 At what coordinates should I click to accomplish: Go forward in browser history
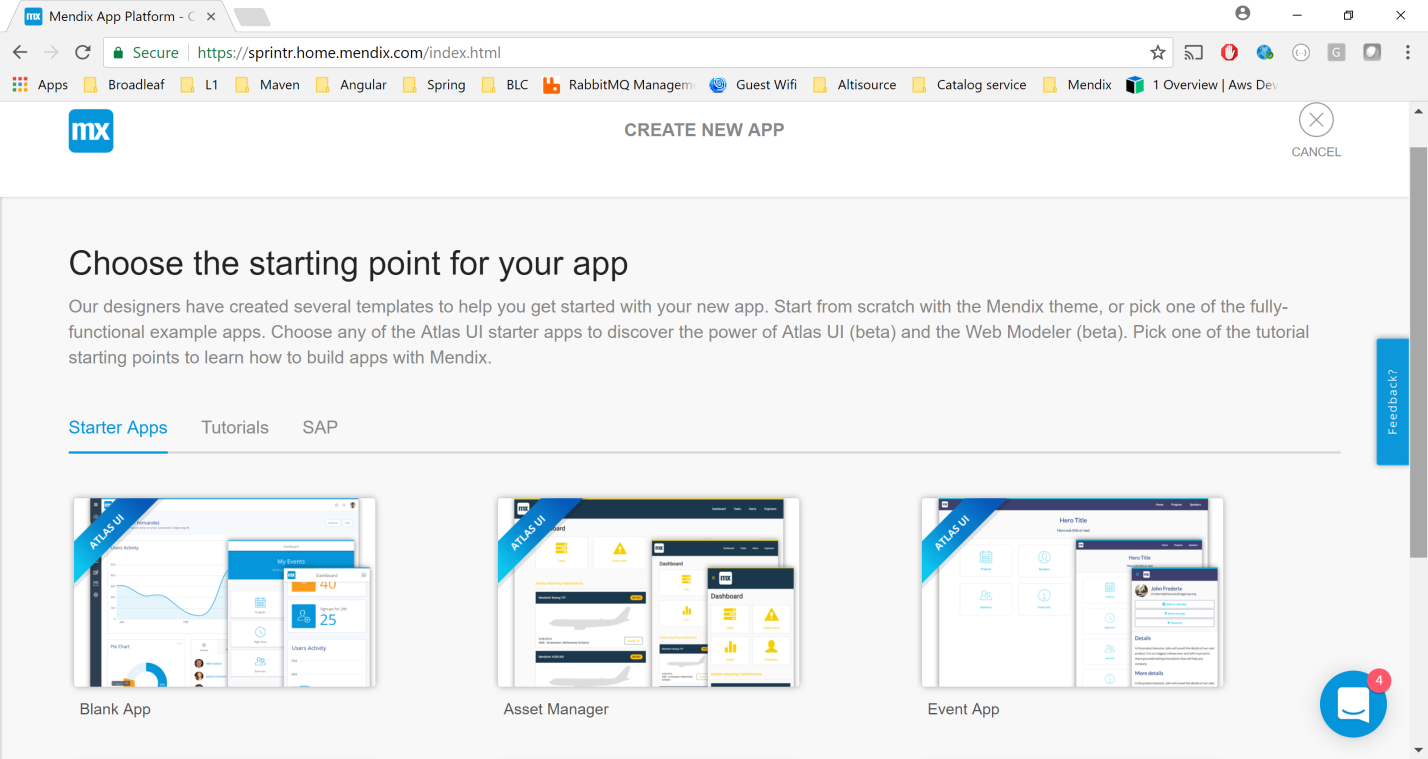tap(51, 53)
